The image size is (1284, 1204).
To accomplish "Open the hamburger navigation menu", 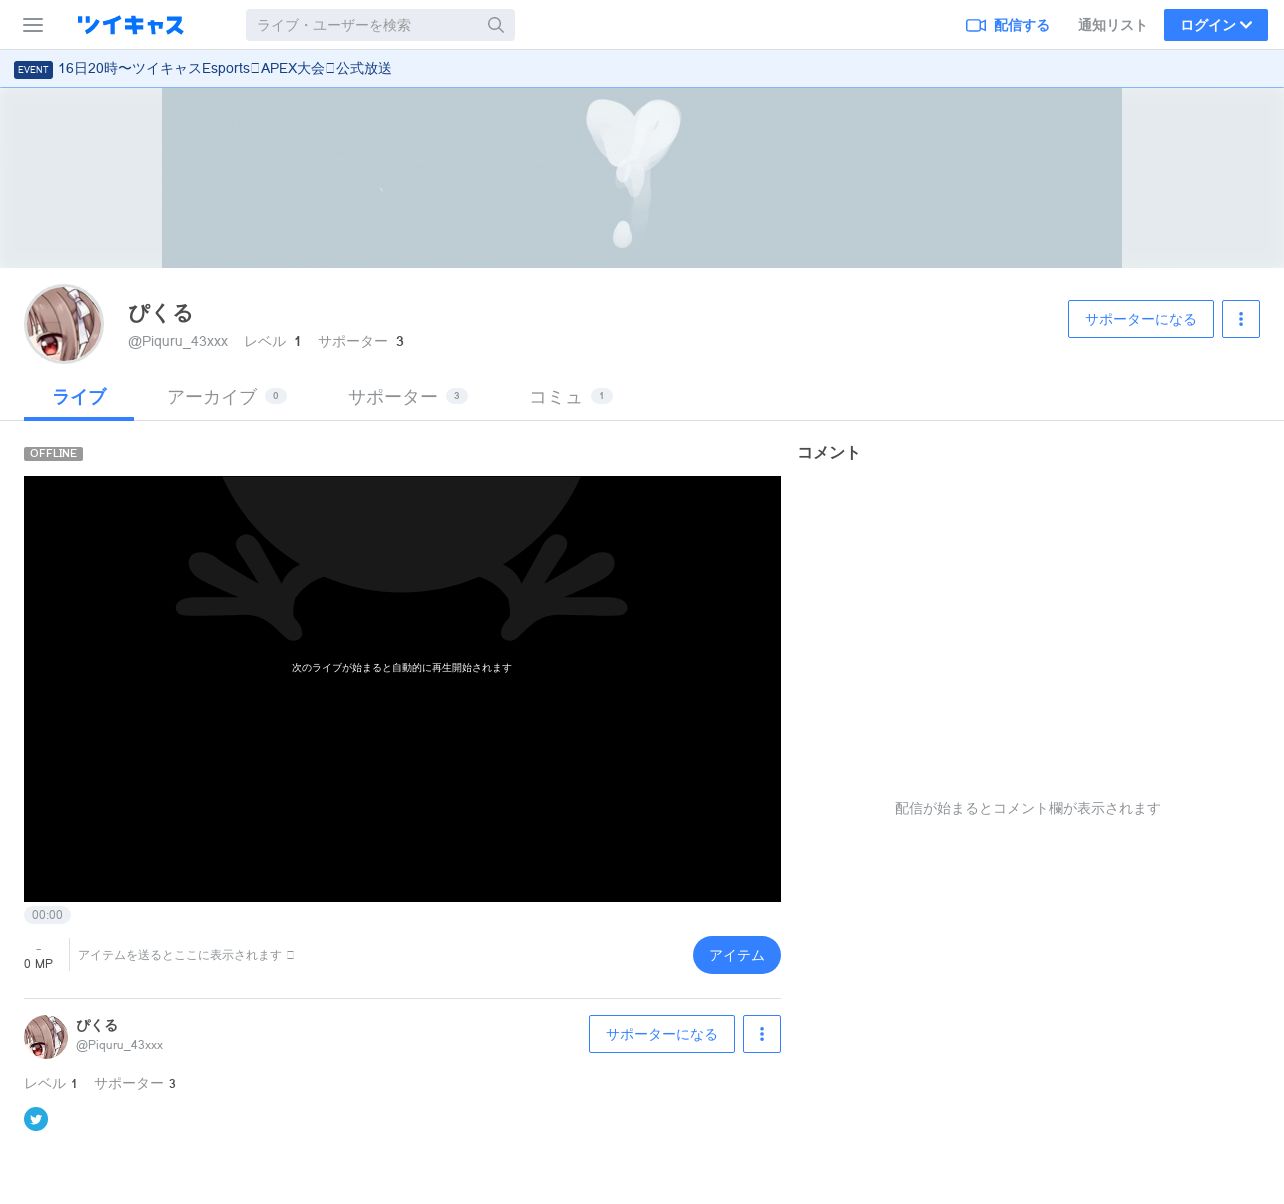I will click(33, 25).
